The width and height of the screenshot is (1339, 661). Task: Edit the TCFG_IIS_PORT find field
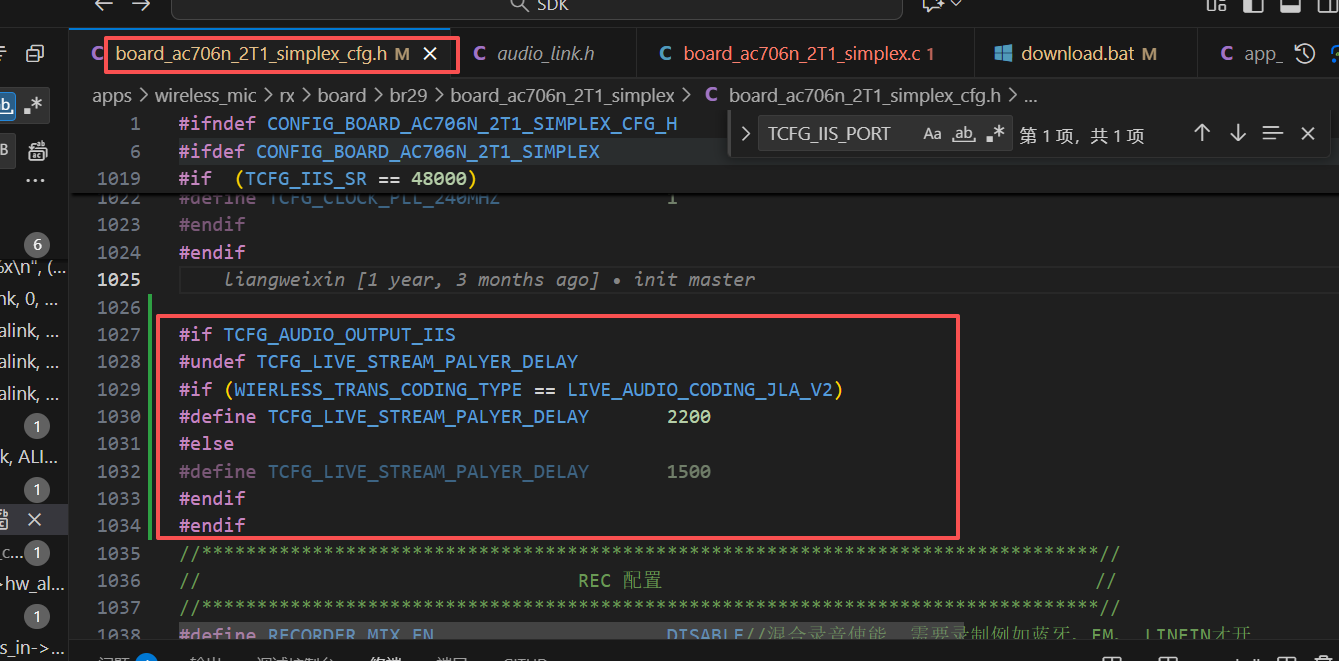click(836, 134)
